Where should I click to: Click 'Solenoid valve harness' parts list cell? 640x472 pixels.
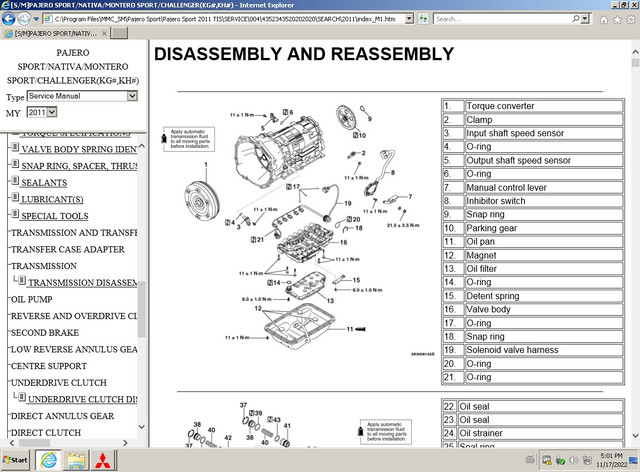click(544, 350)
